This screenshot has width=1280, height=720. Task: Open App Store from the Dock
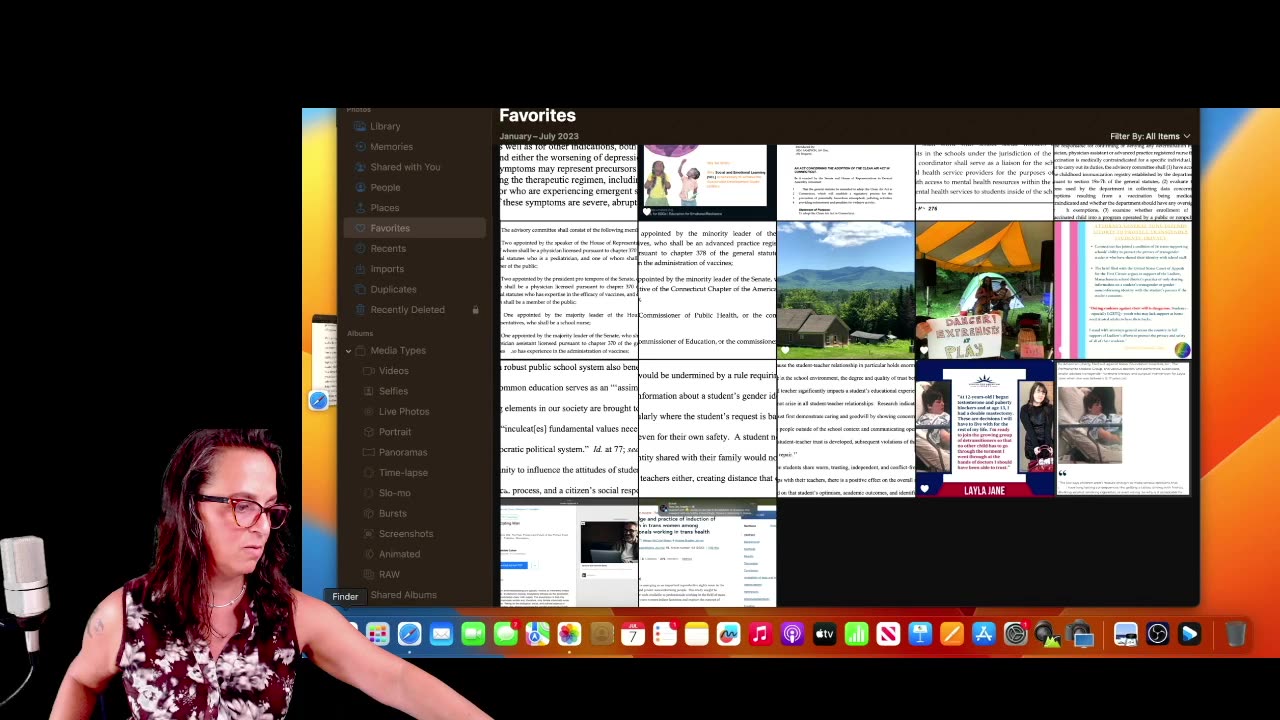(984, 634)
